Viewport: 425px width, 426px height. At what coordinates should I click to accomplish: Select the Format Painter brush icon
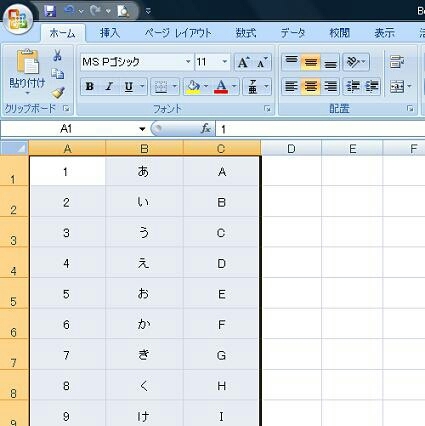click(x=58, y=92)
